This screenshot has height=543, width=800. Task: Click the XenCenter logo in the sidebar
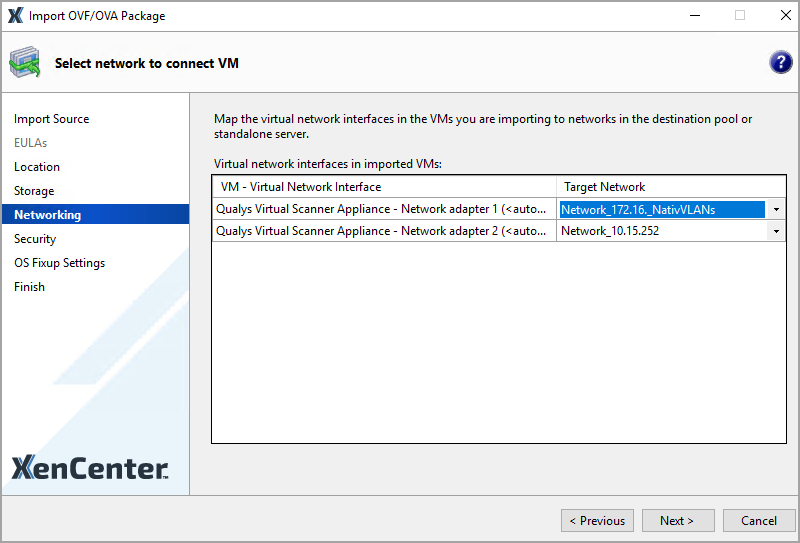89,467
